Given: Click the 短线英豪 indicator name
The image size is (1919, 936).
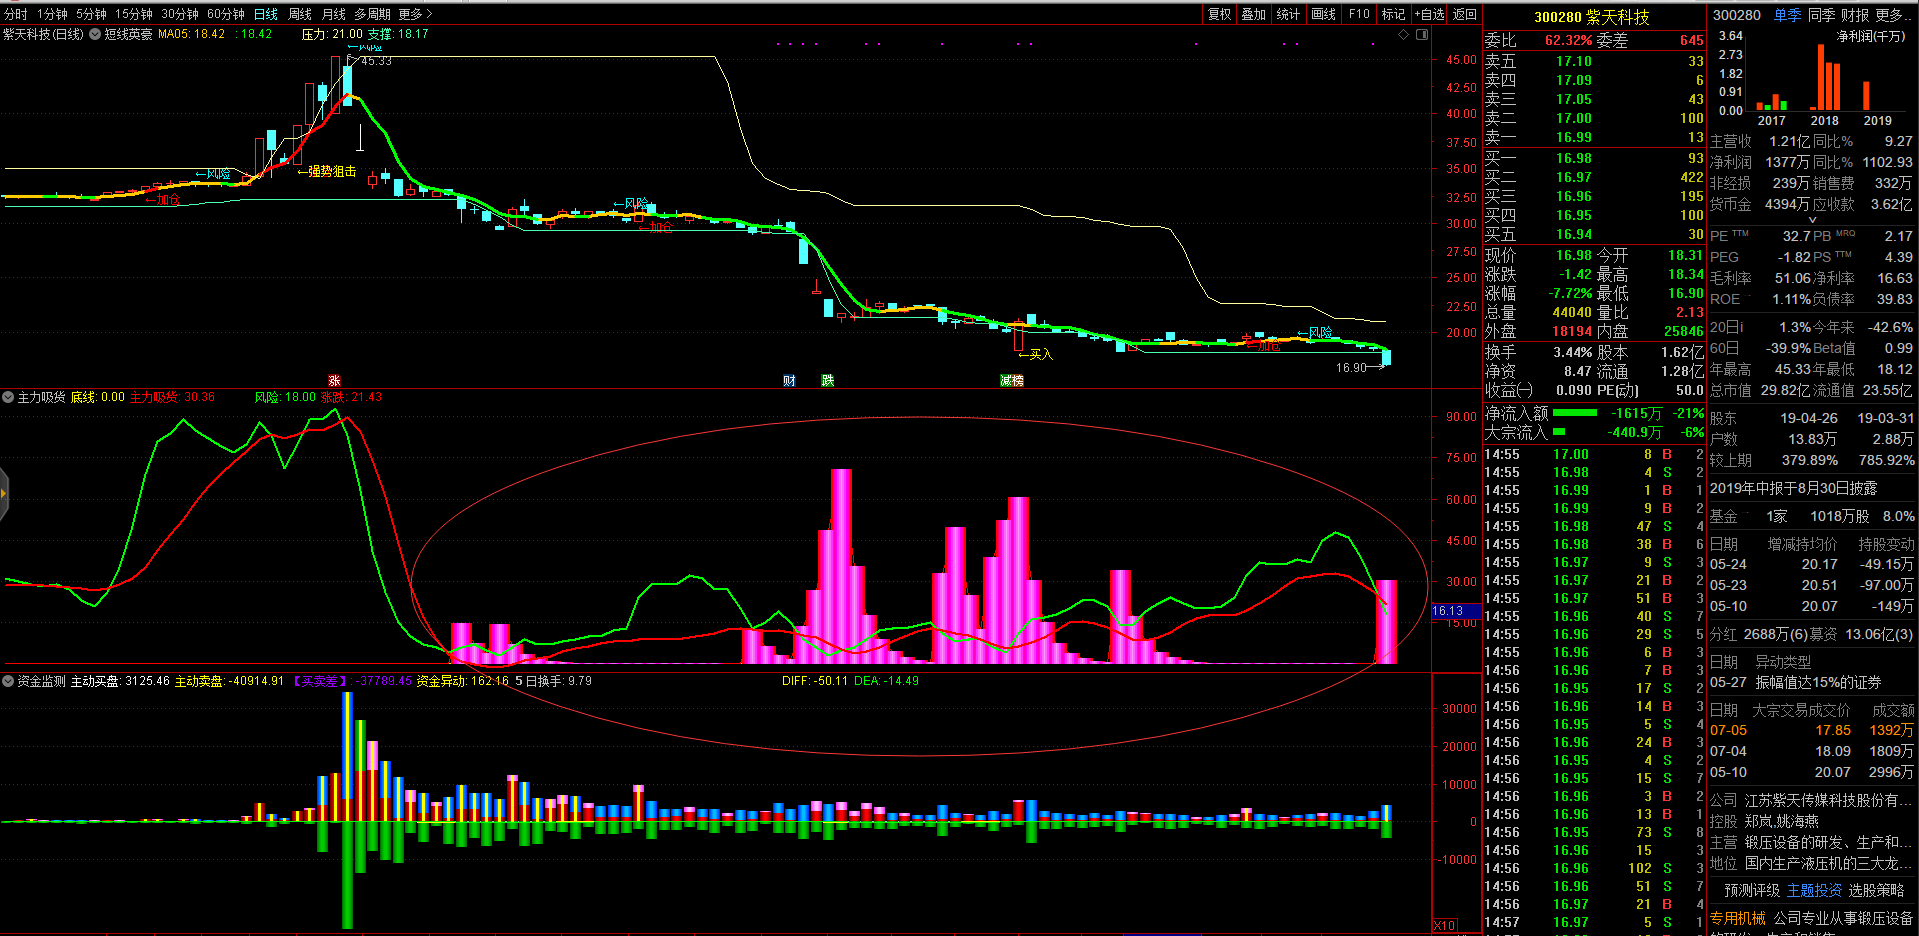Looking at the screenshot, I should 128,34.
